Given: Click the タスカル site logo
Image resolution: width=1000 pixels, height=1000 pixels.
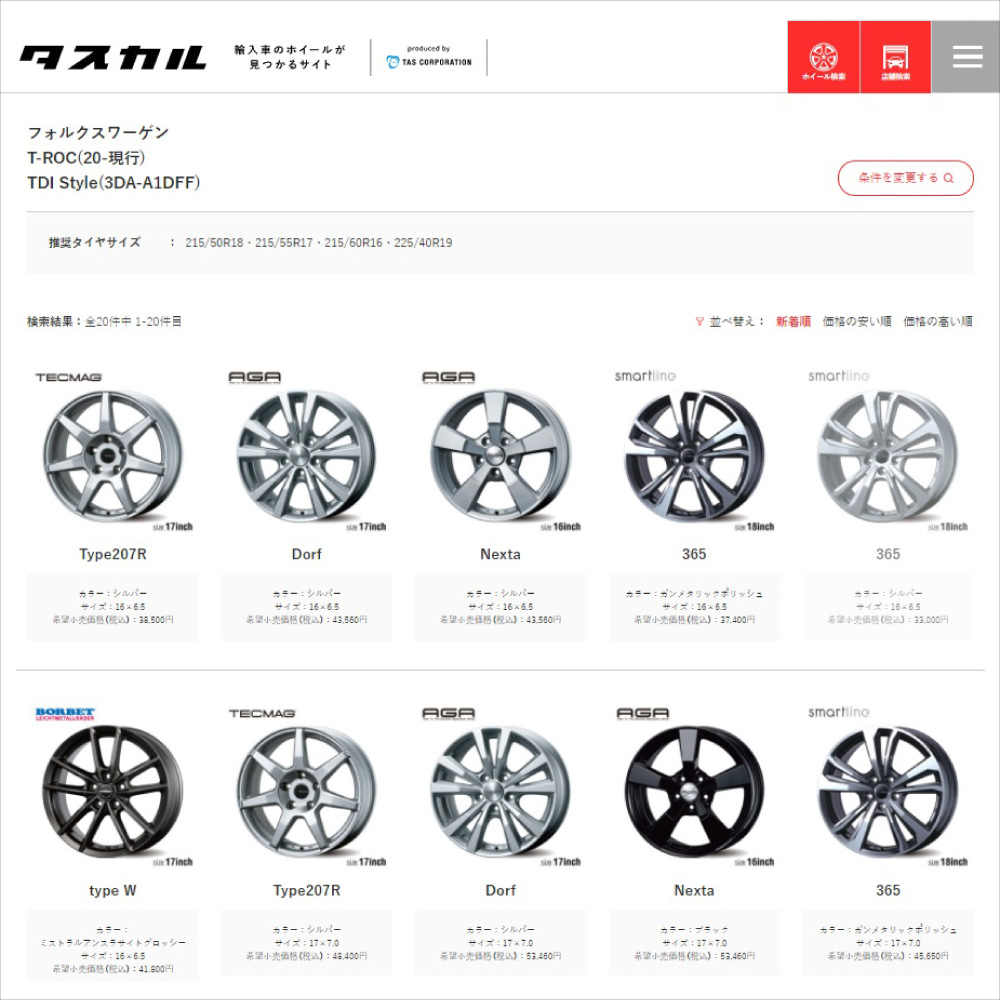Looking at the screenshot, I should (113, 57).
